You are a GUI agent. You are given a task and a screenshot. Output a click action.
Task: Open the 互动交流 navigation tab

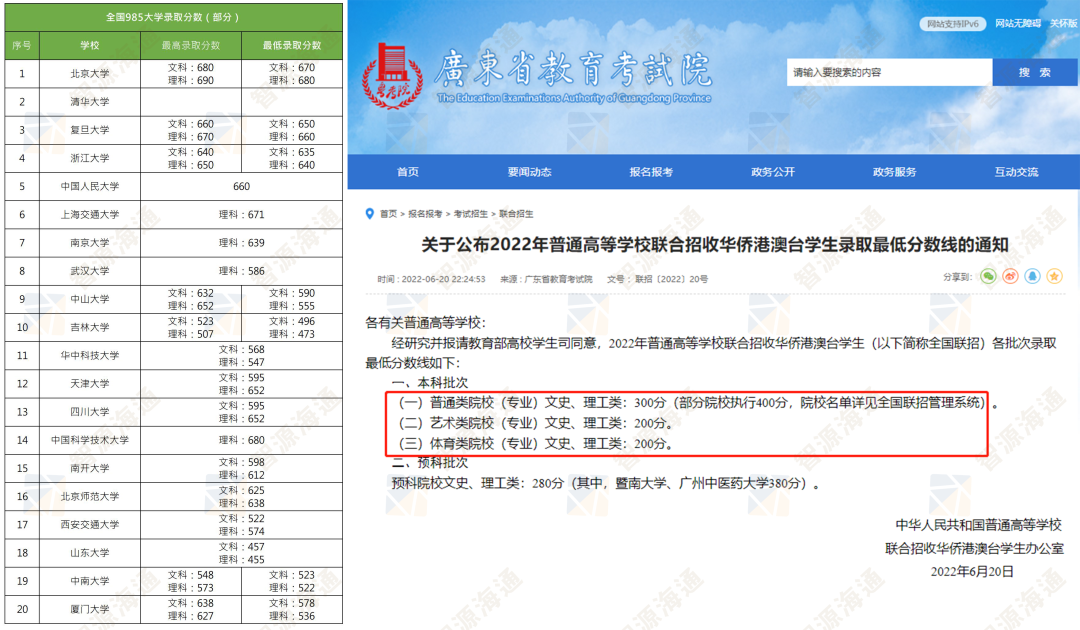point(1017,172)
